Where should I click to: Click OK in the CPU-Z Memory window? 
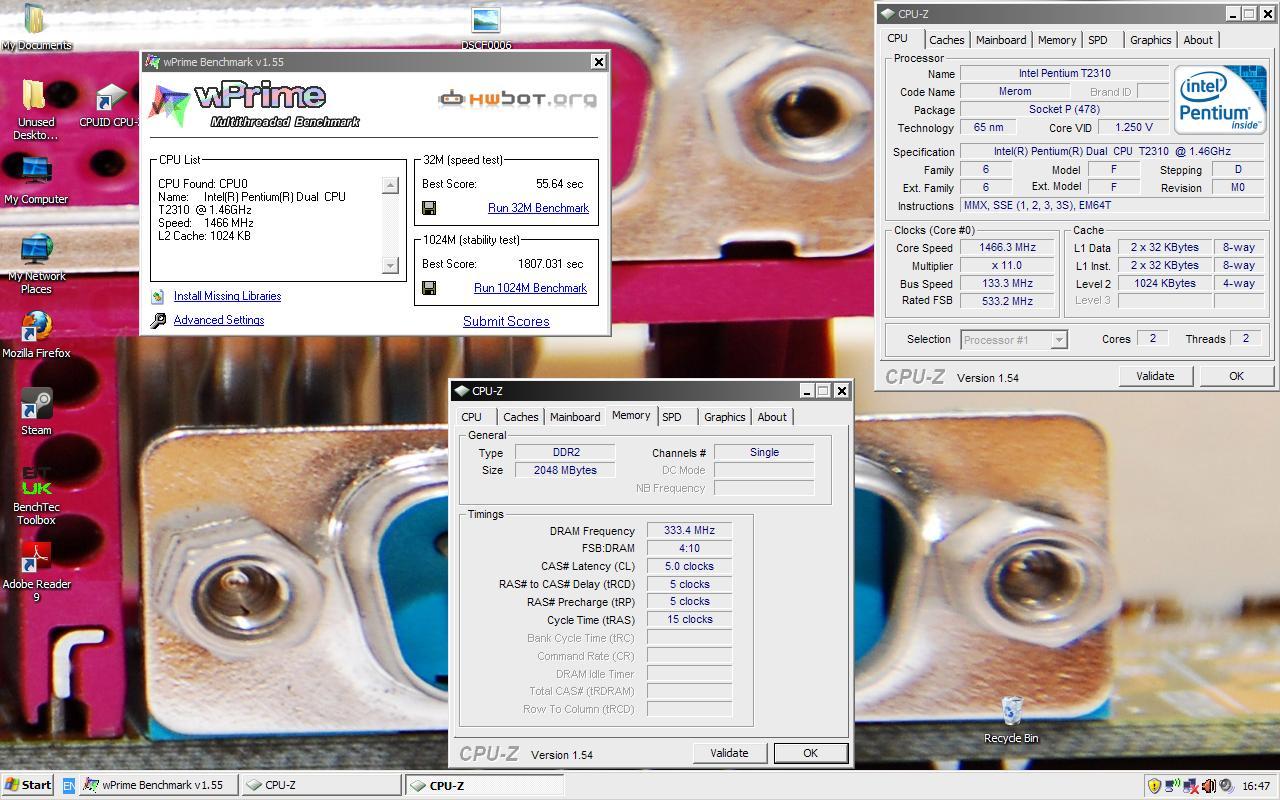click(x=810, y=753)
